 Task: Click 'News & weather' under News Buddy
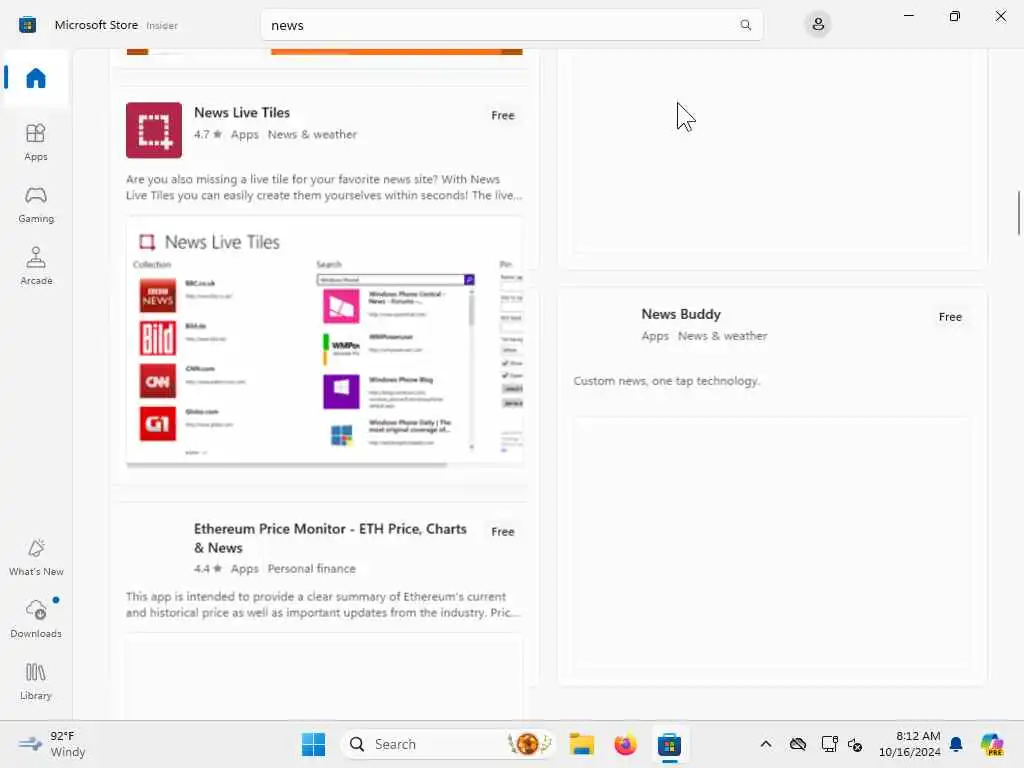(x=722, y=336)
